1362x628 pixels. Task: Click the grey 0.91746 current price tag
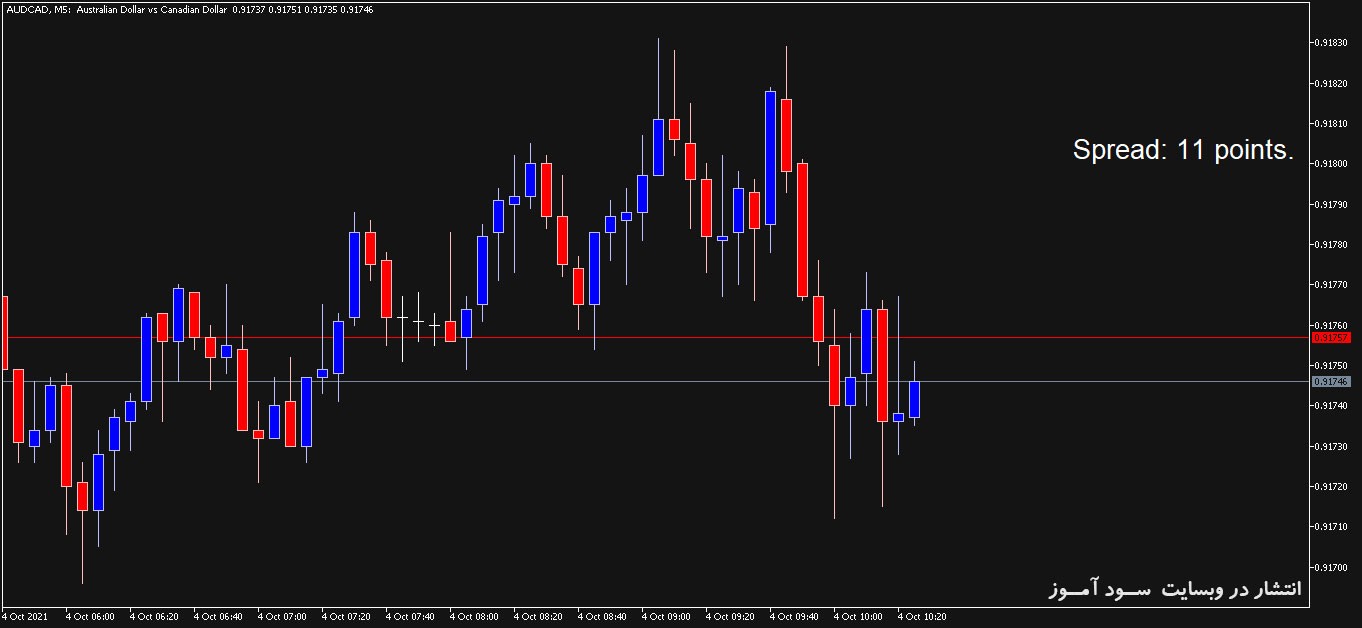point(1330,382)
